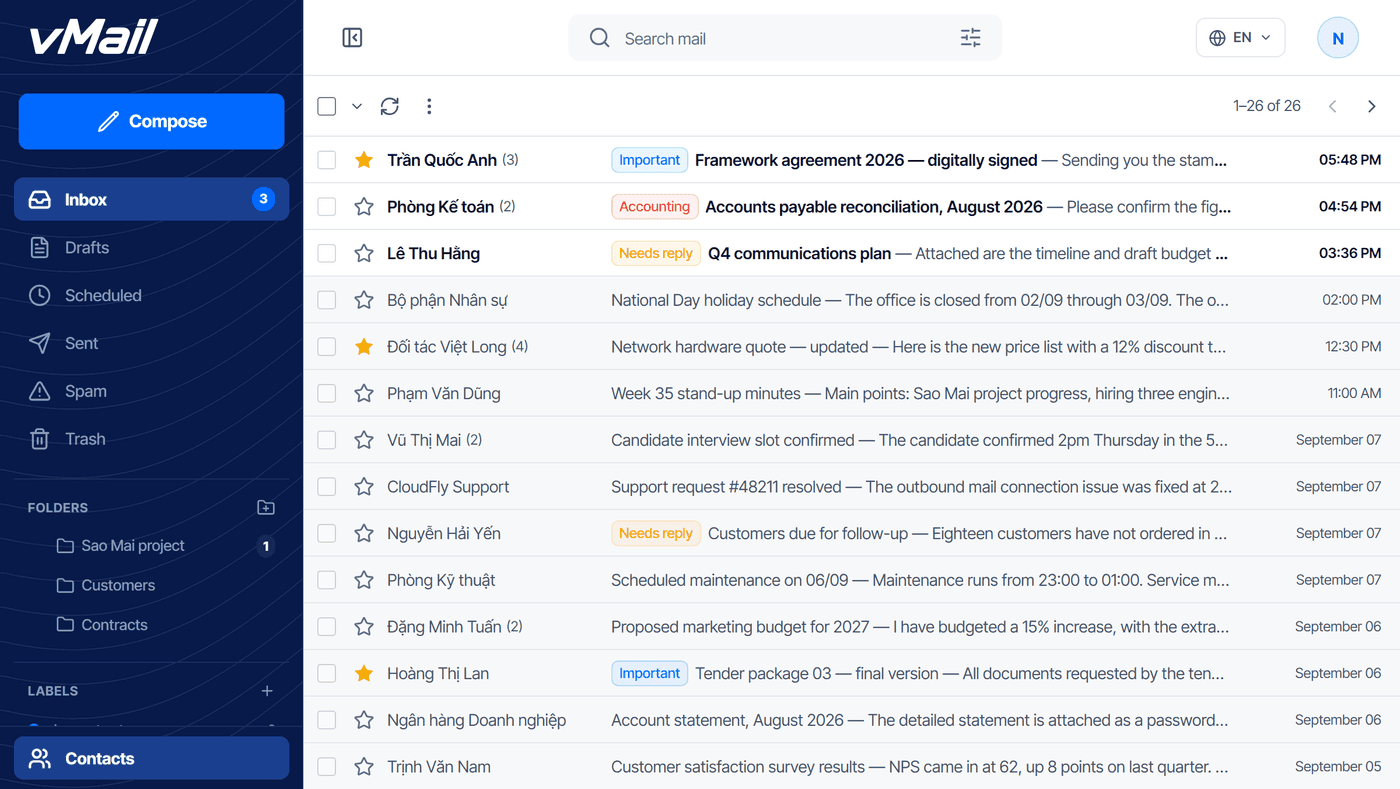The width and height of the screenshot is (1400, 789).
Task: Open search filter options icon
Action: pos(970,38)
